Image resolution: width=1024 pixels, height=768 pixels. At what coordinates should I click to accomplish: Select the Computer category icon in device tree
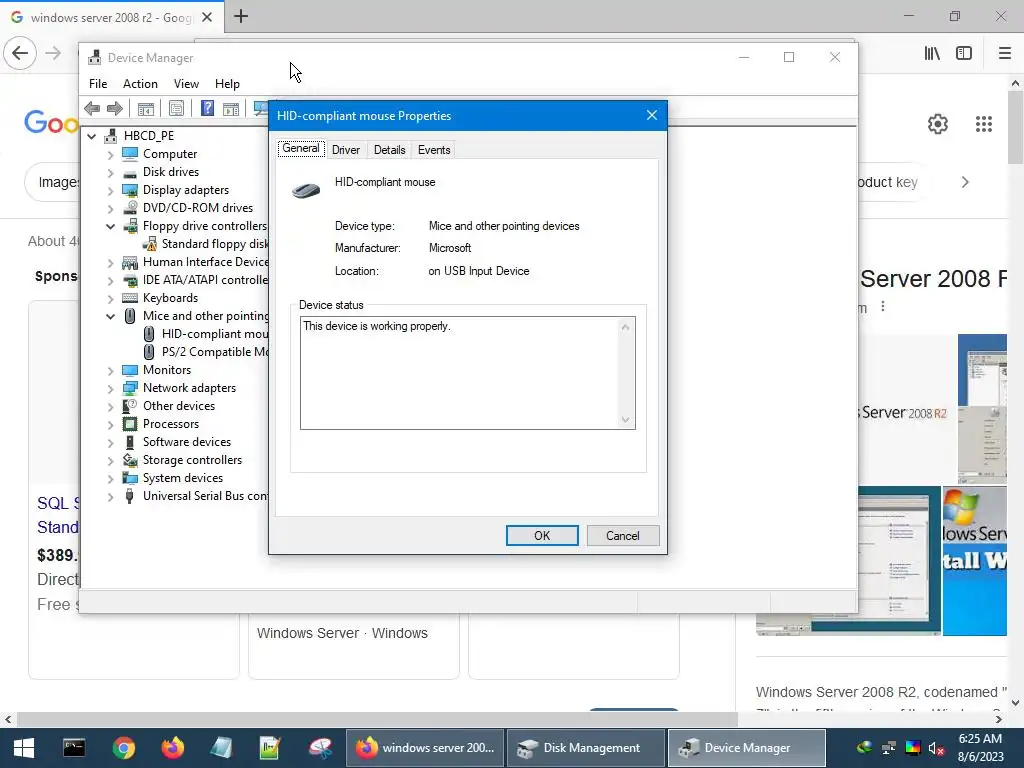coord(130,153)
